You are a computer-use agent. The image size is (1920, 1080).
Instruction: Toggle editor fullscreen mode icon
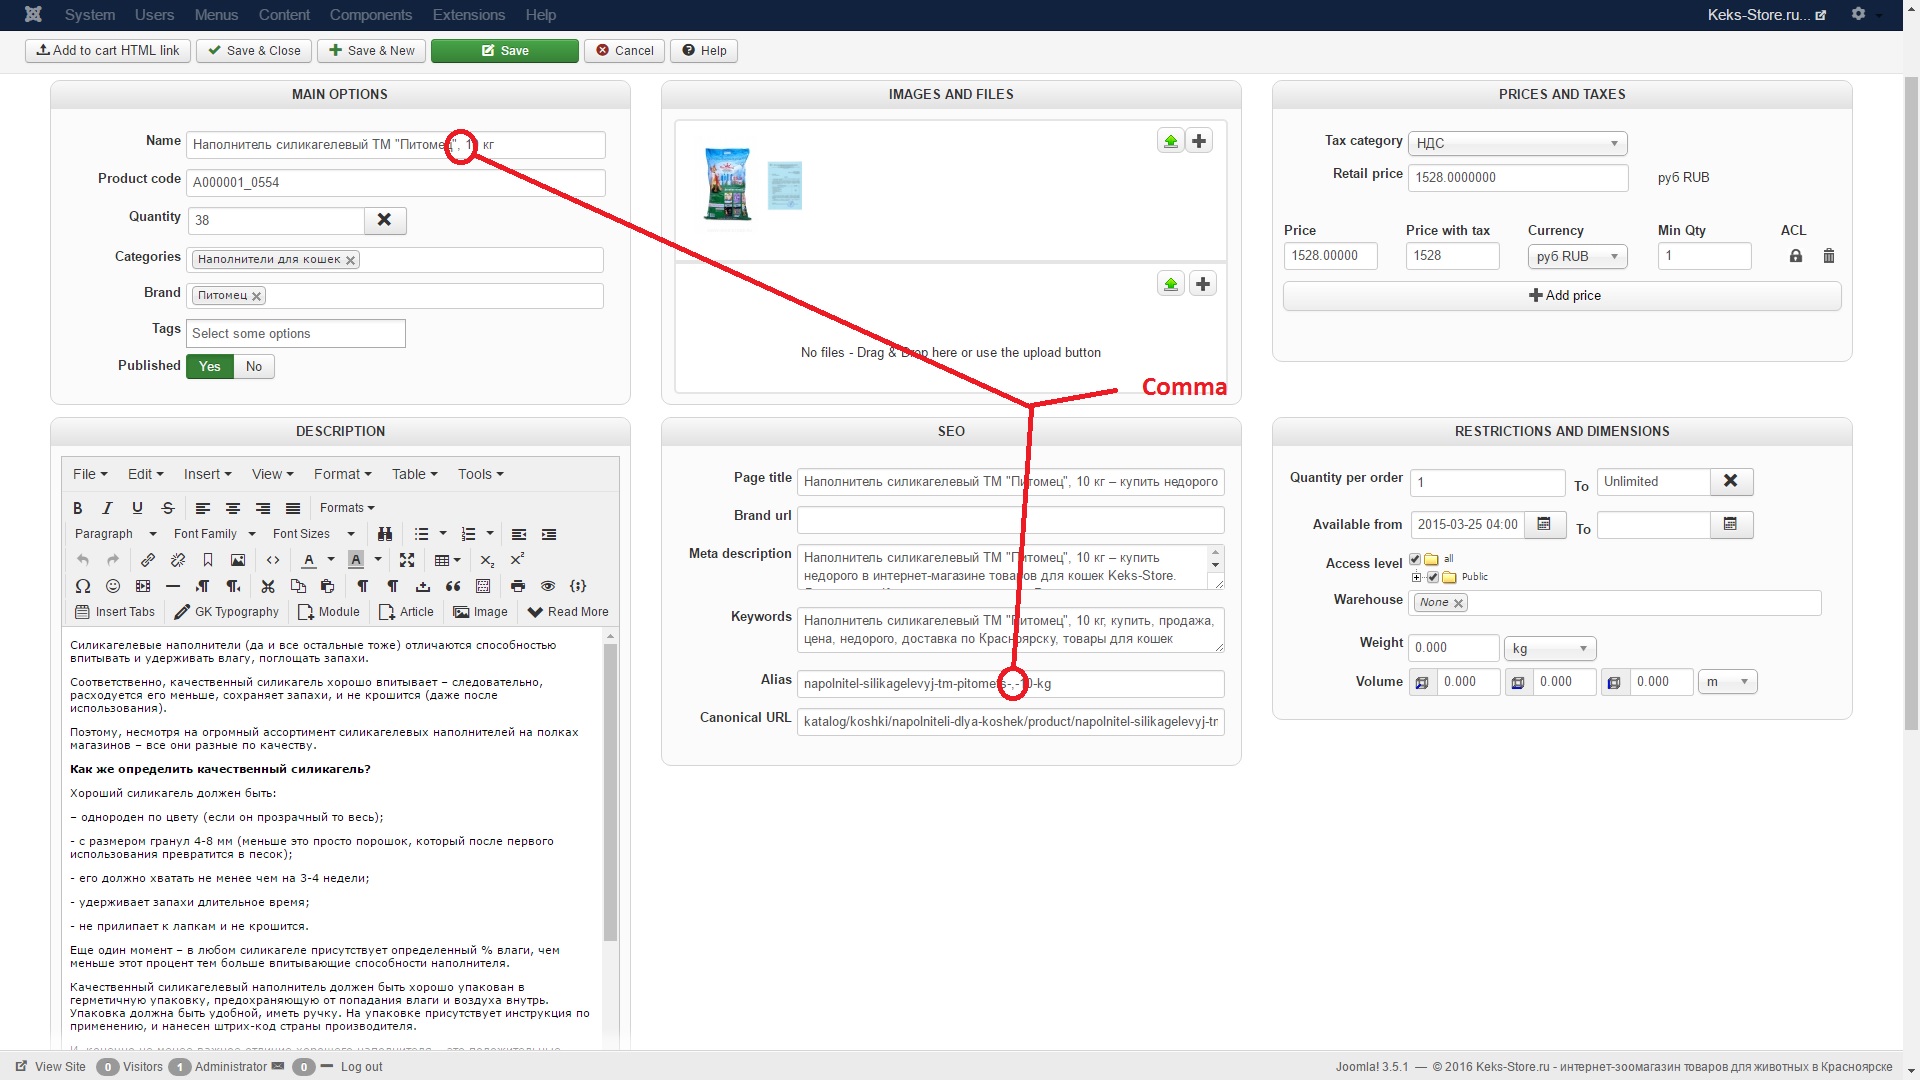tap(407, 560)
